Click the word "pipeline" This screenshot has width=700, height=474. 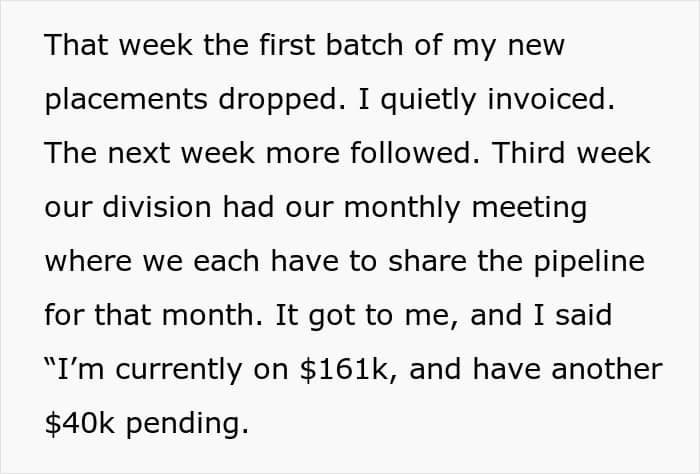pos(589,262)
